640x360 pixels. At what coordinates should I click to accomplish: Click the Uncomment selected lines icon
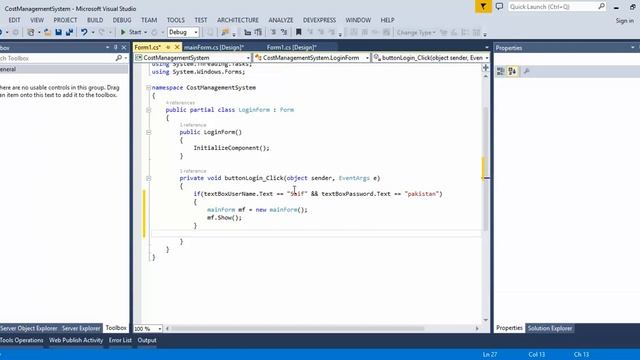[x=284, y=32]
